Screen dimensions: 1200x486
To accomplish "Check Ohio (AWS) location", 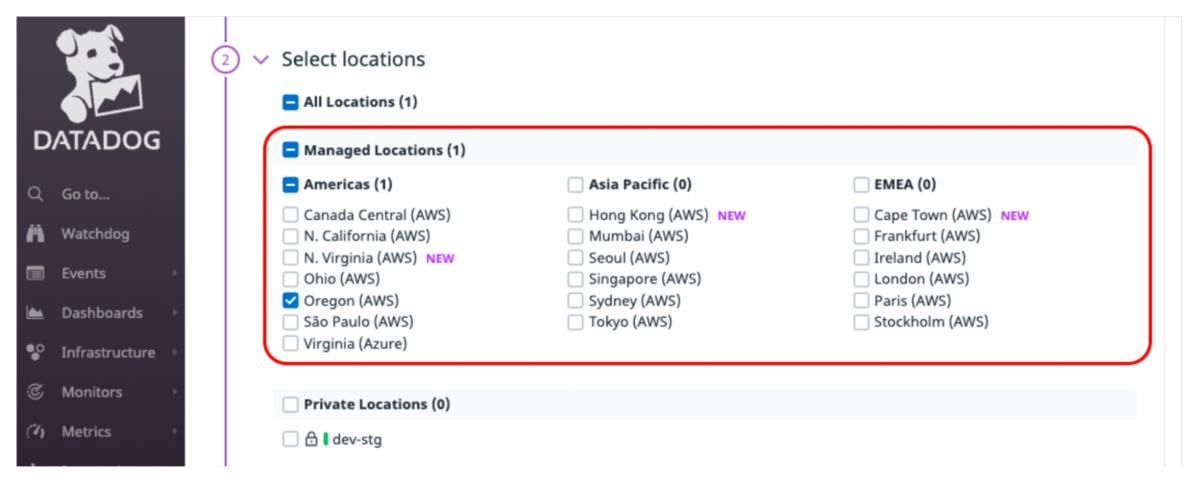I will point(290,279).
